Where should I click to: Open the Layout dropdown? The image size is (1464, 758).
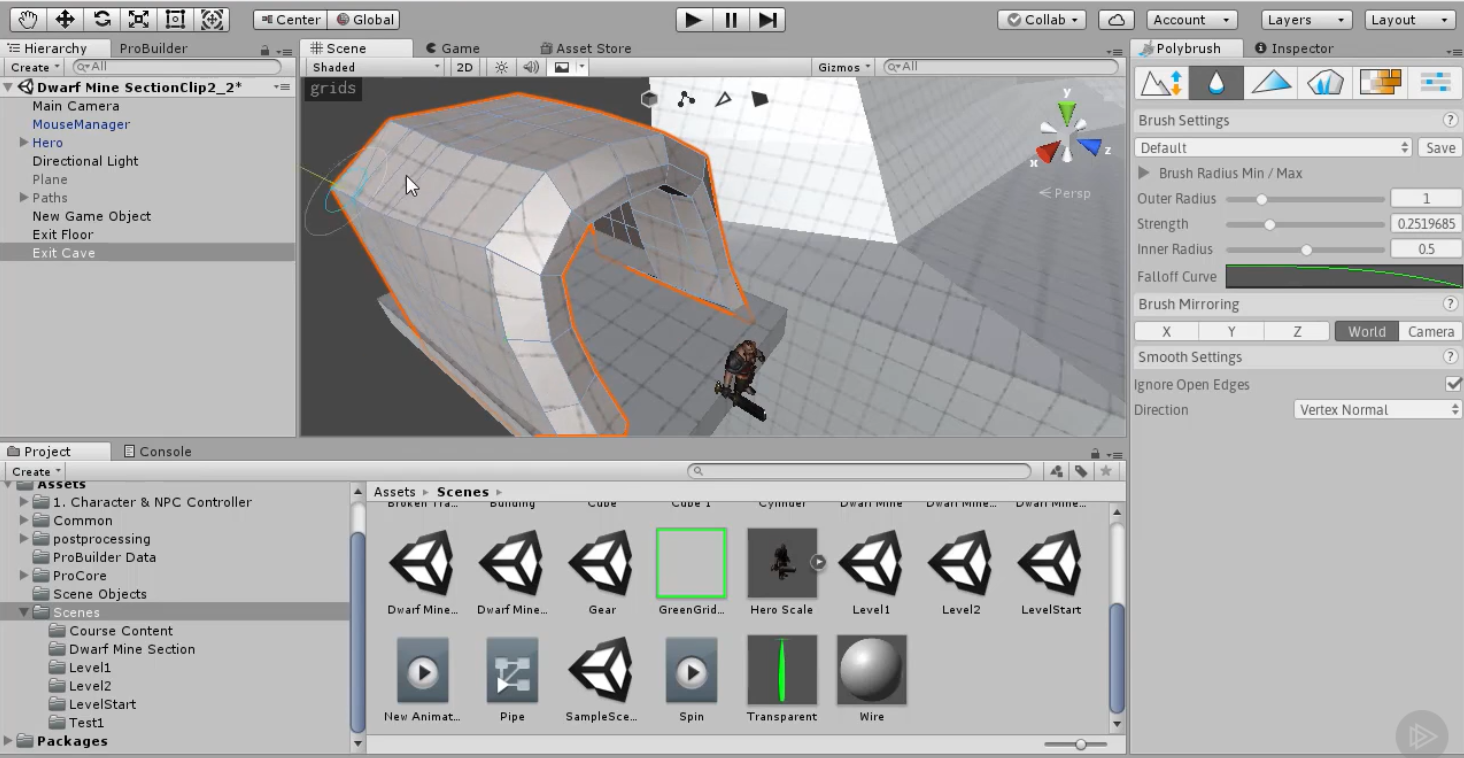[1410, 20]
